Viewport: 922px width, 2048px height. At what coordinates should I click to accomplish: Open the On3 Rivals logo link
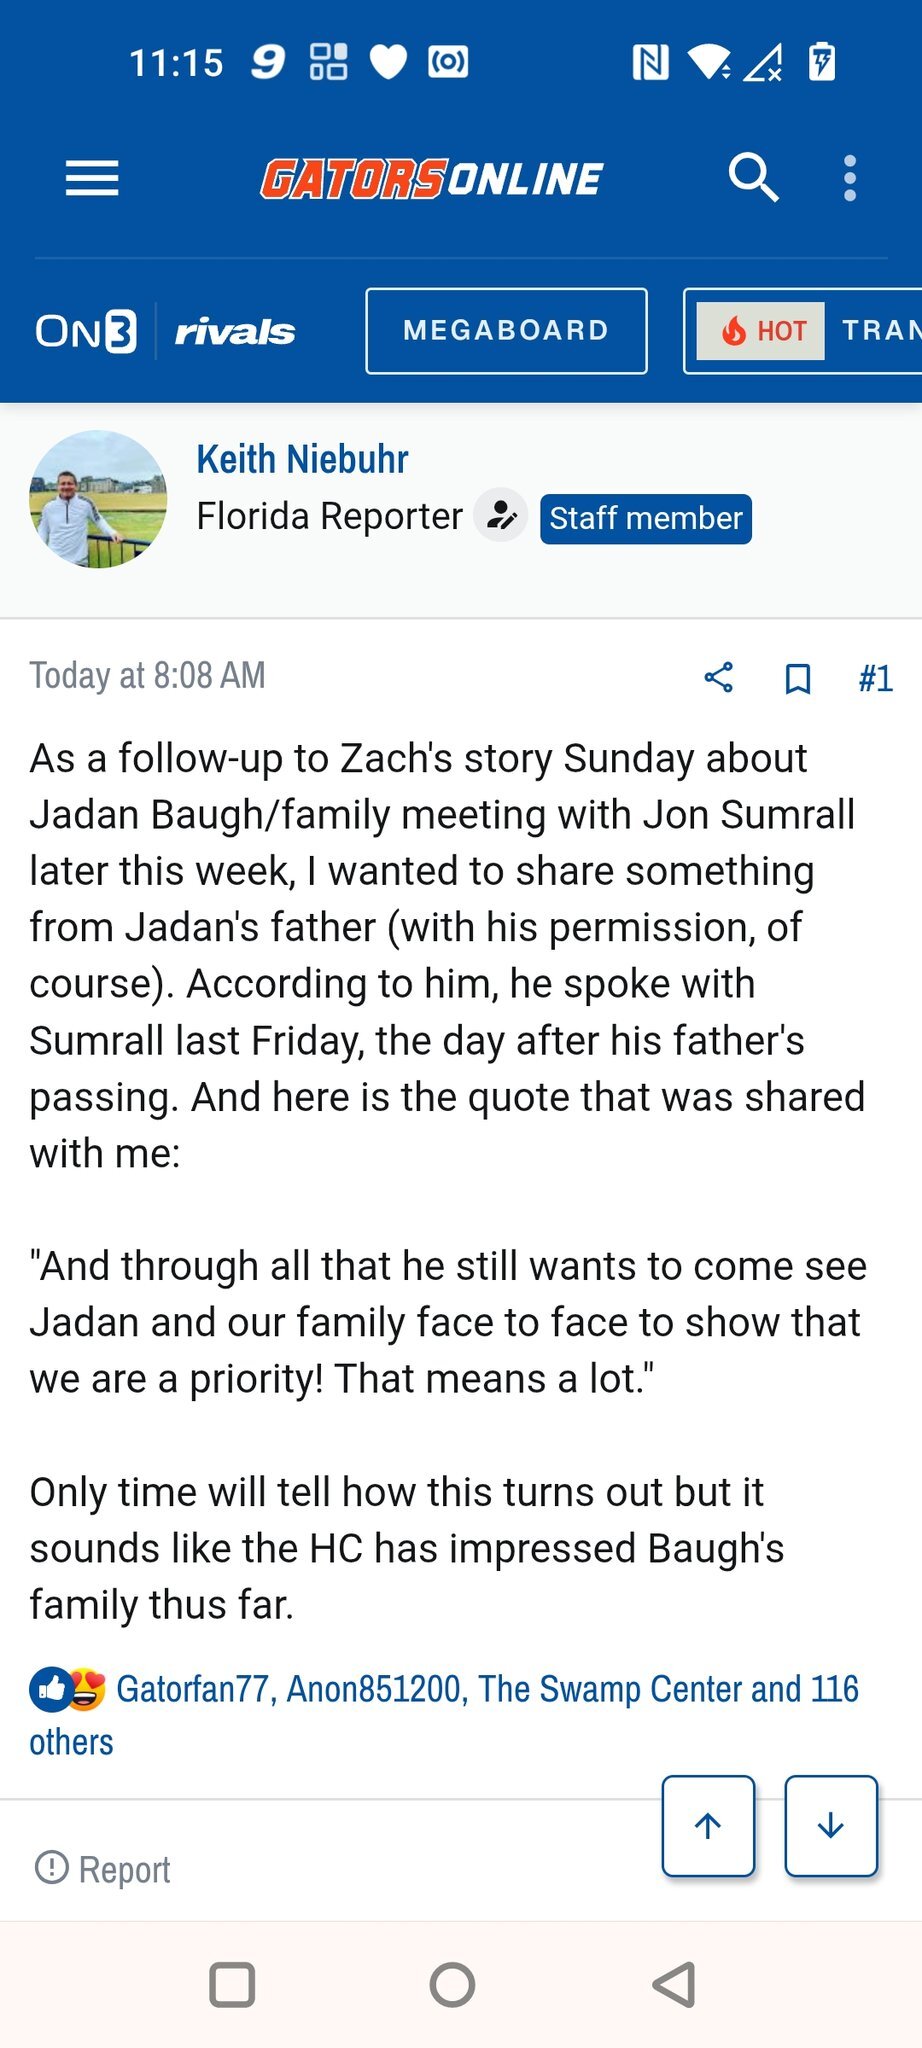(x=165, y=331)
